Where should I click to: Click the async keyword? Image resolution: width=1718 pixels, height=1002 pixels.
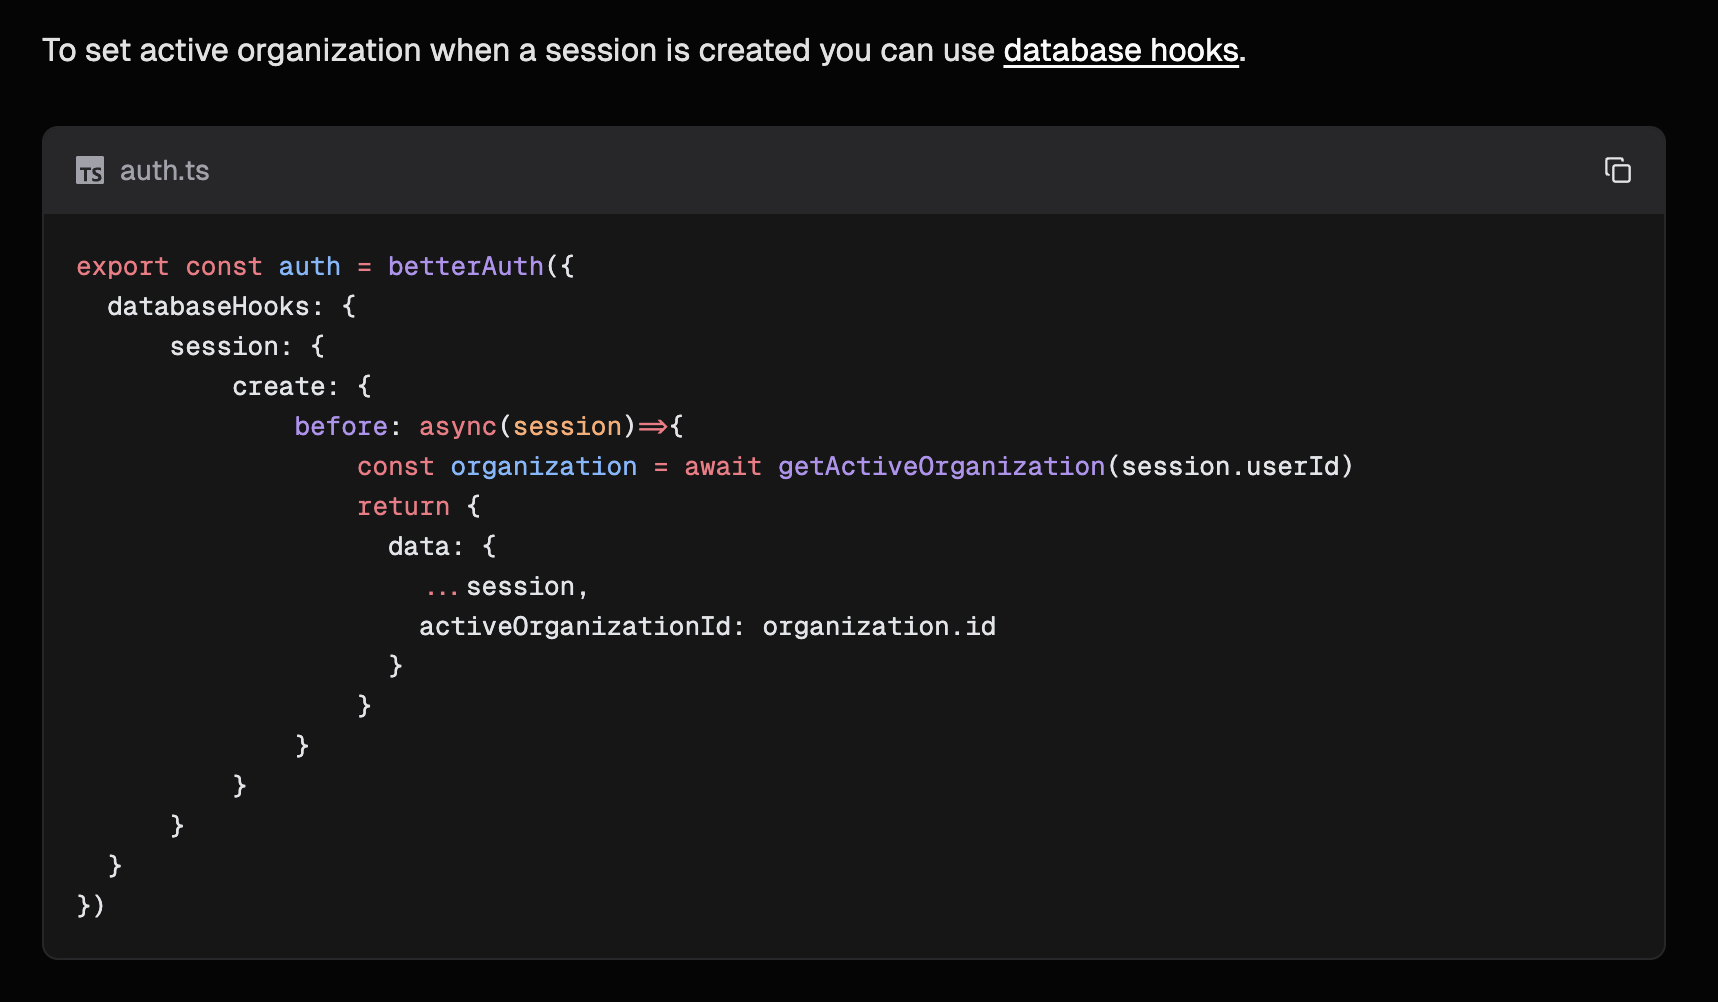click(x=457, y=427)
